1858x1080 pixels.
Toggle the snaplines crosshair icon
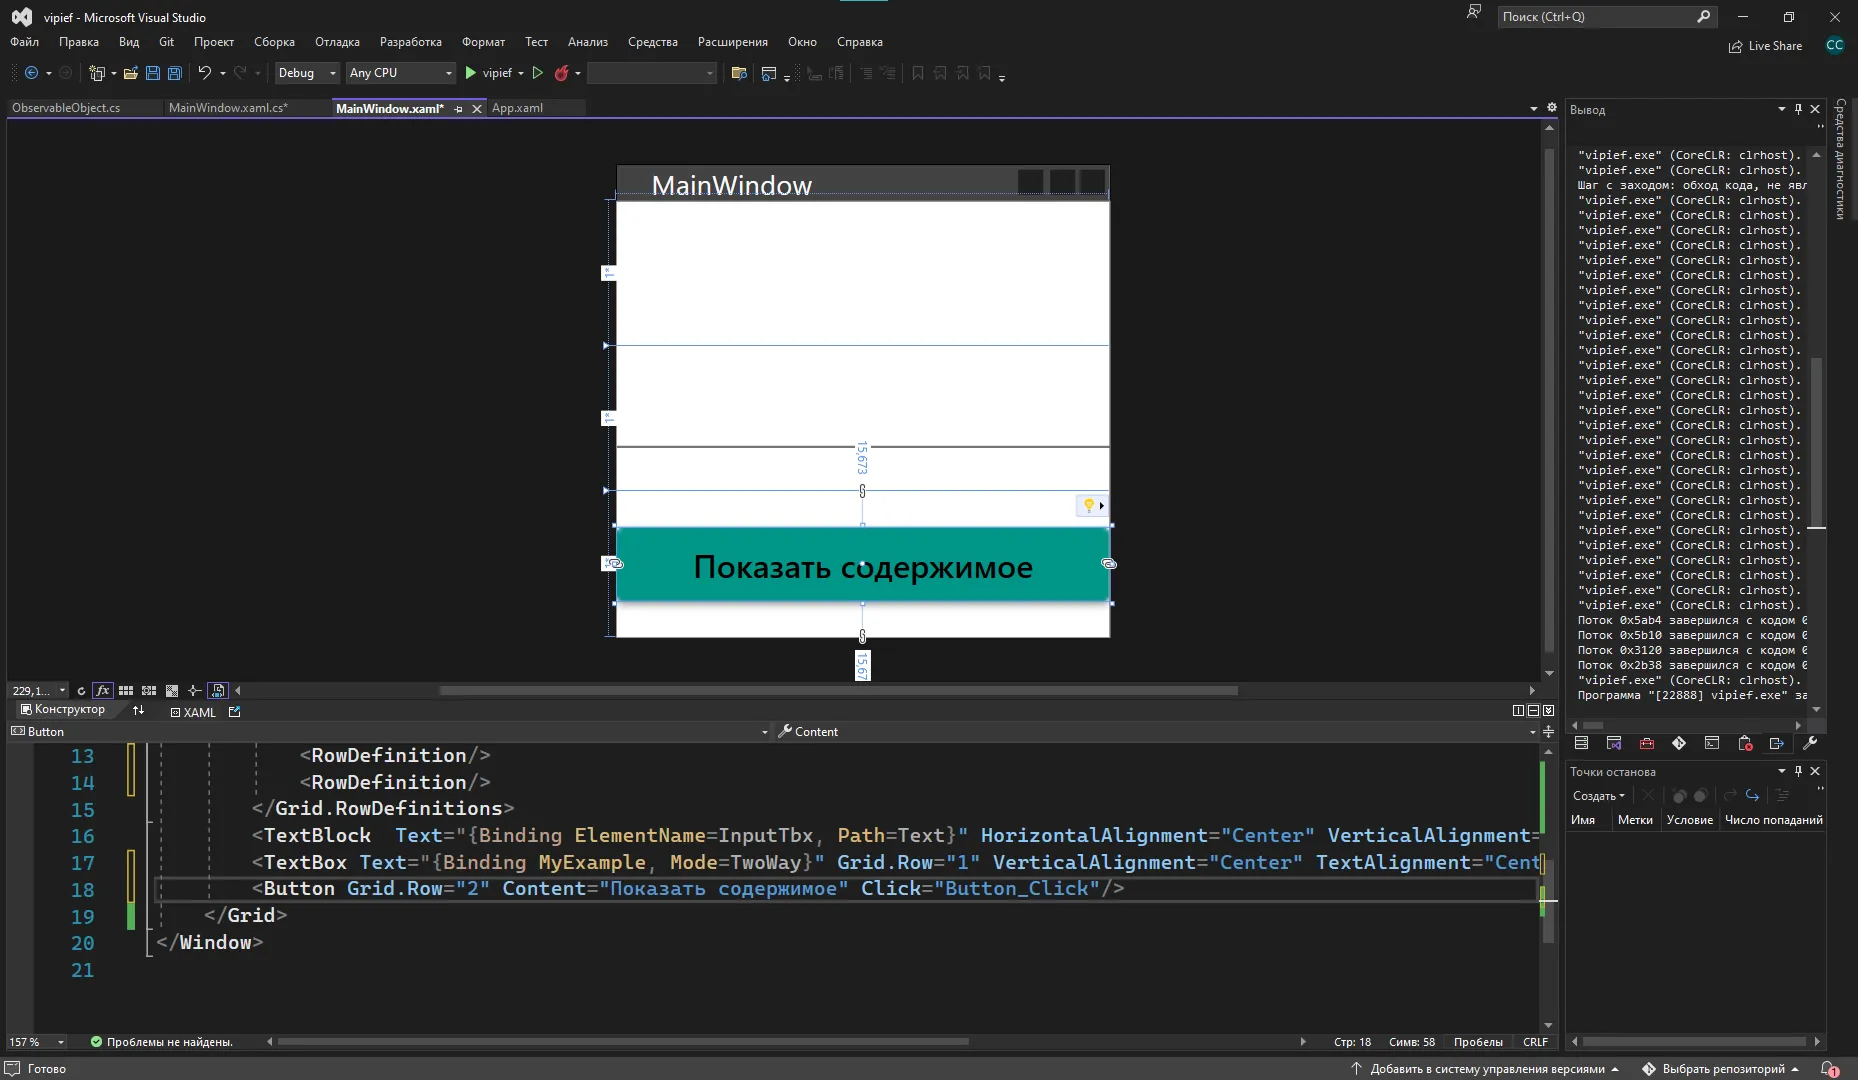pos(194,690)
